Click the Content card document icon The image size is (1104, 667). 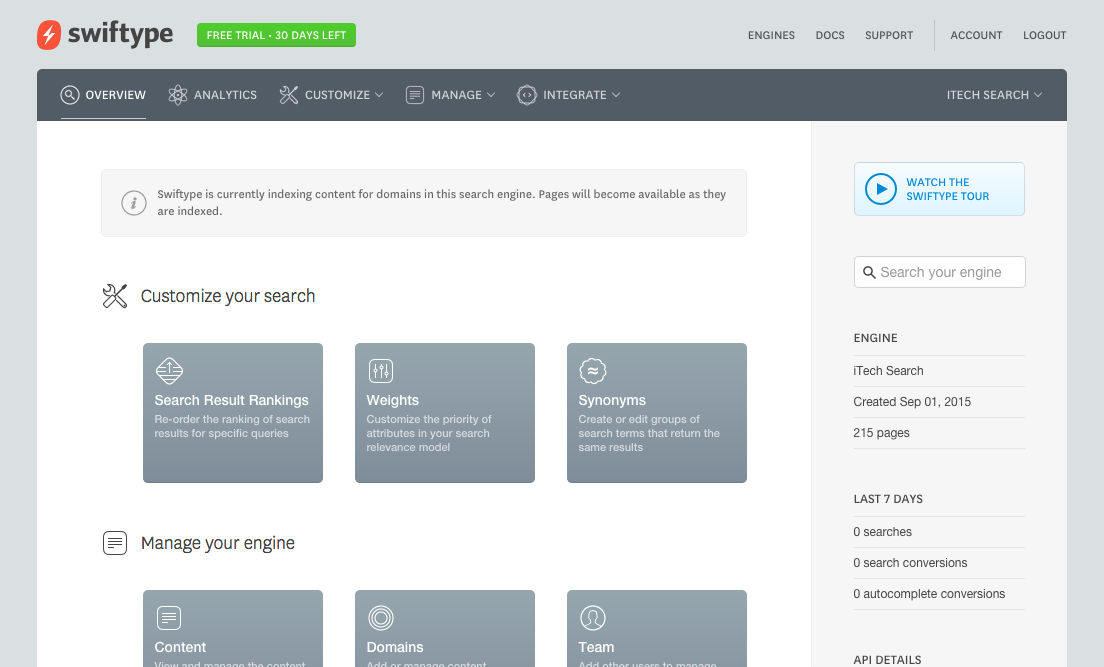coord(169,618)
